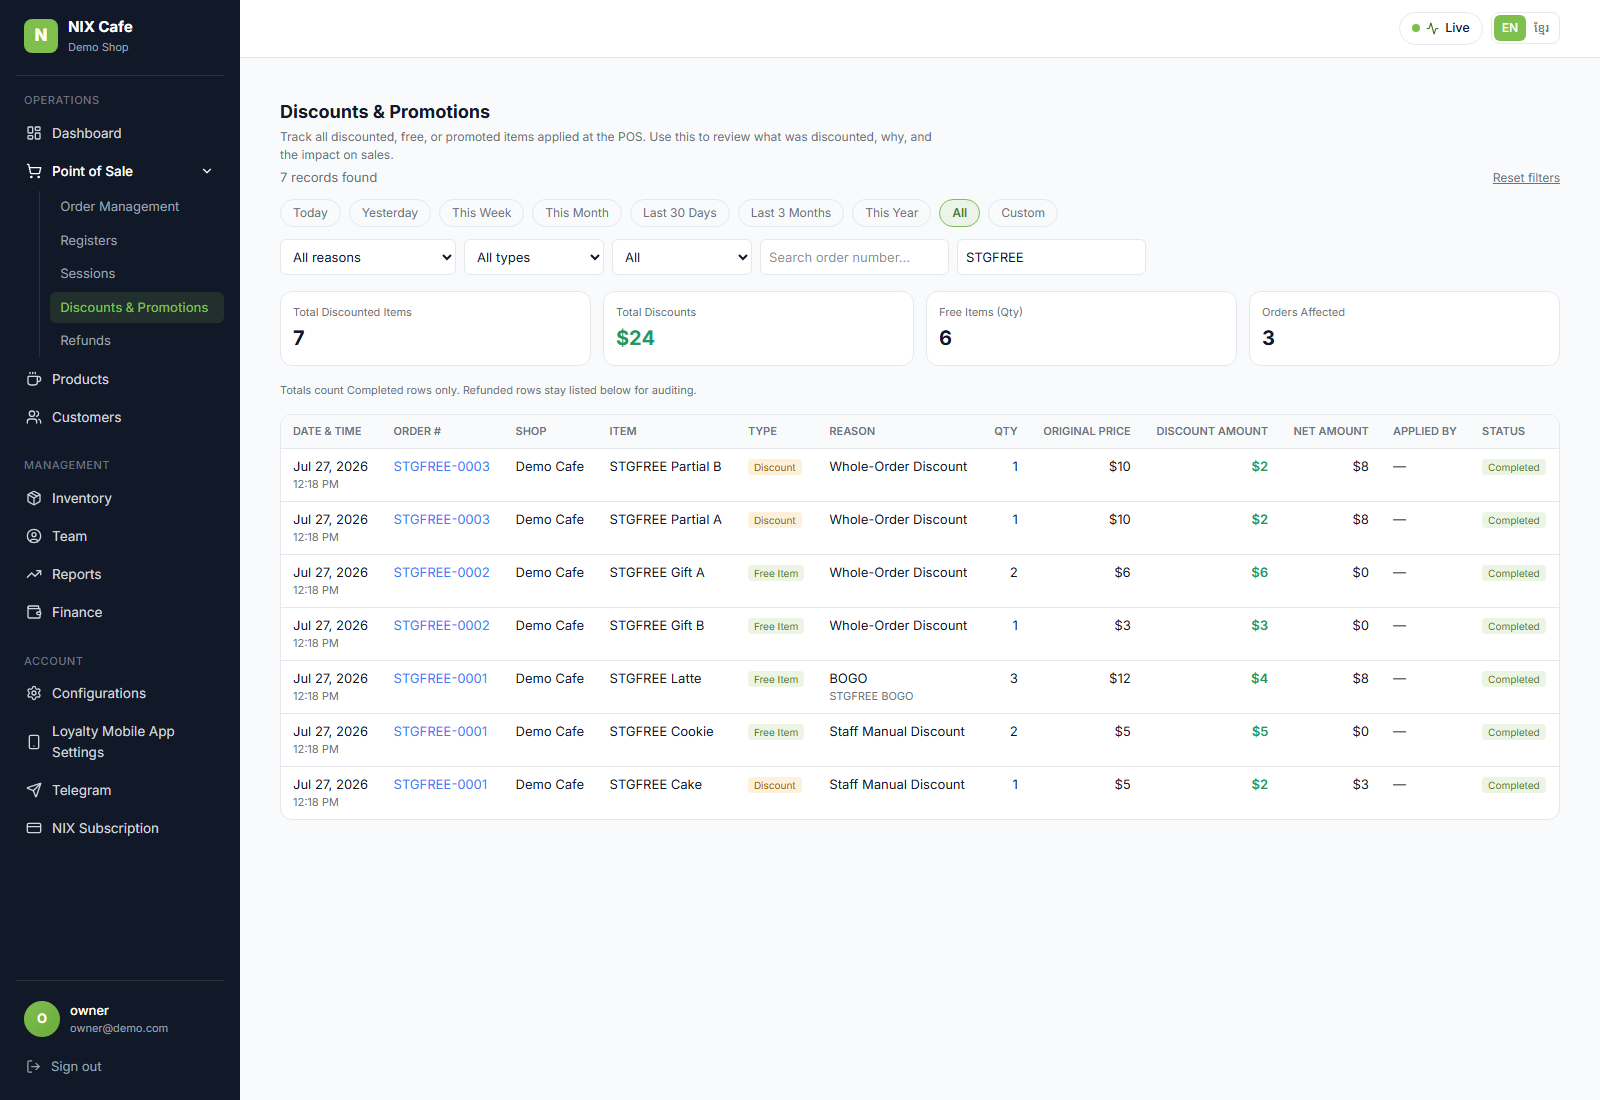This screenshot has height=1100, width=1600.
Task: Click the STGFREE item search field
Action: [1051, 257]
